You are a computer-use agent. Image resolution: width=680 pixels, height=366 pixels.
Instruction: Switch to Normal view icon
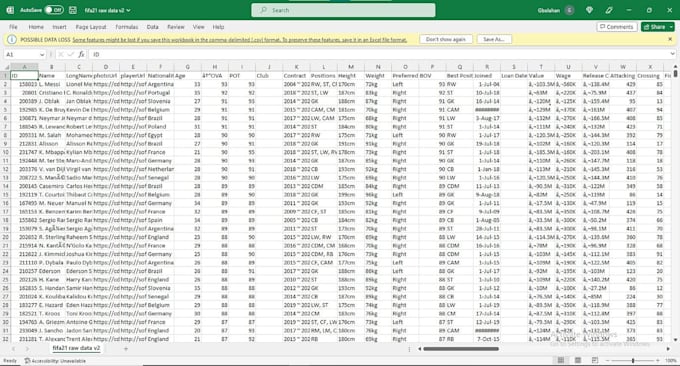560,360
